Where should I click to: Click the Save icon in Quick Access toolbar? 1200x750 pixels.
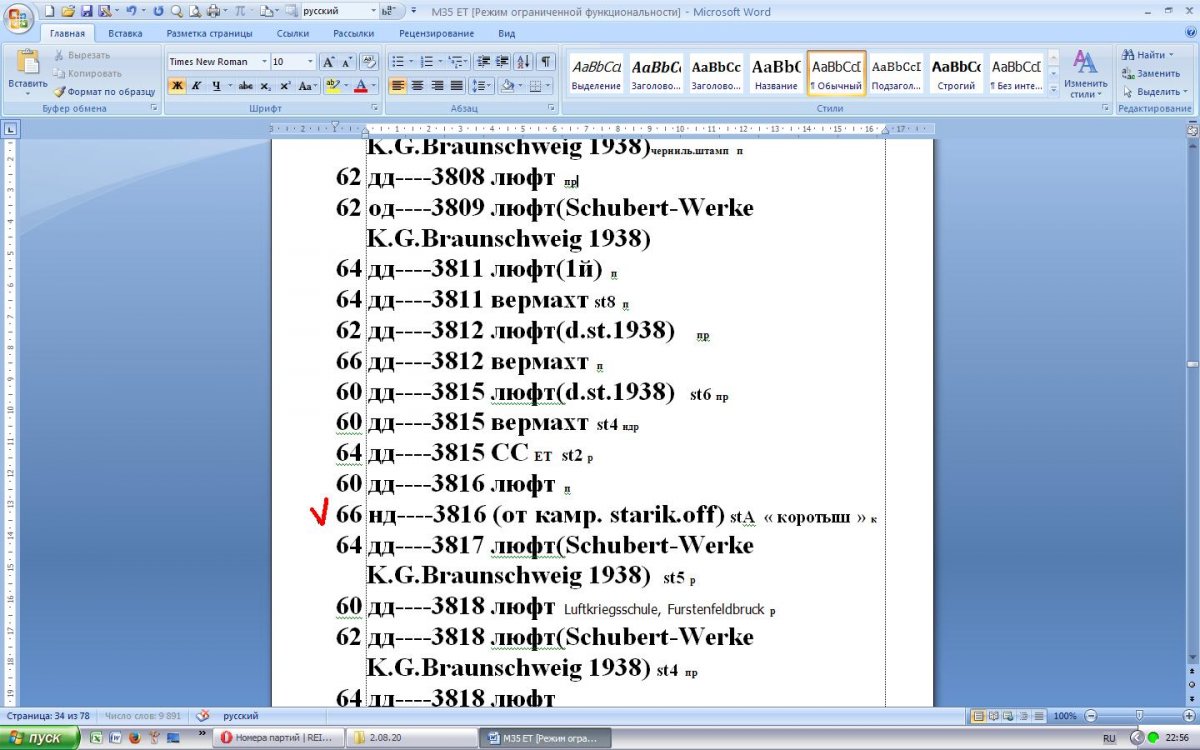point(86,11)
